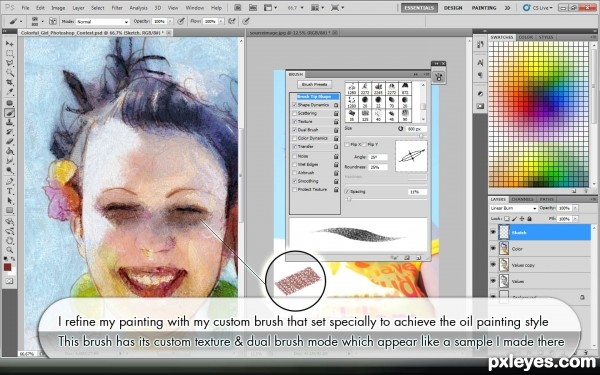The height and width of the screenshot is (375, 600).
Task: Click the foreground color swatch in toolbox
Action: (7, 267)
